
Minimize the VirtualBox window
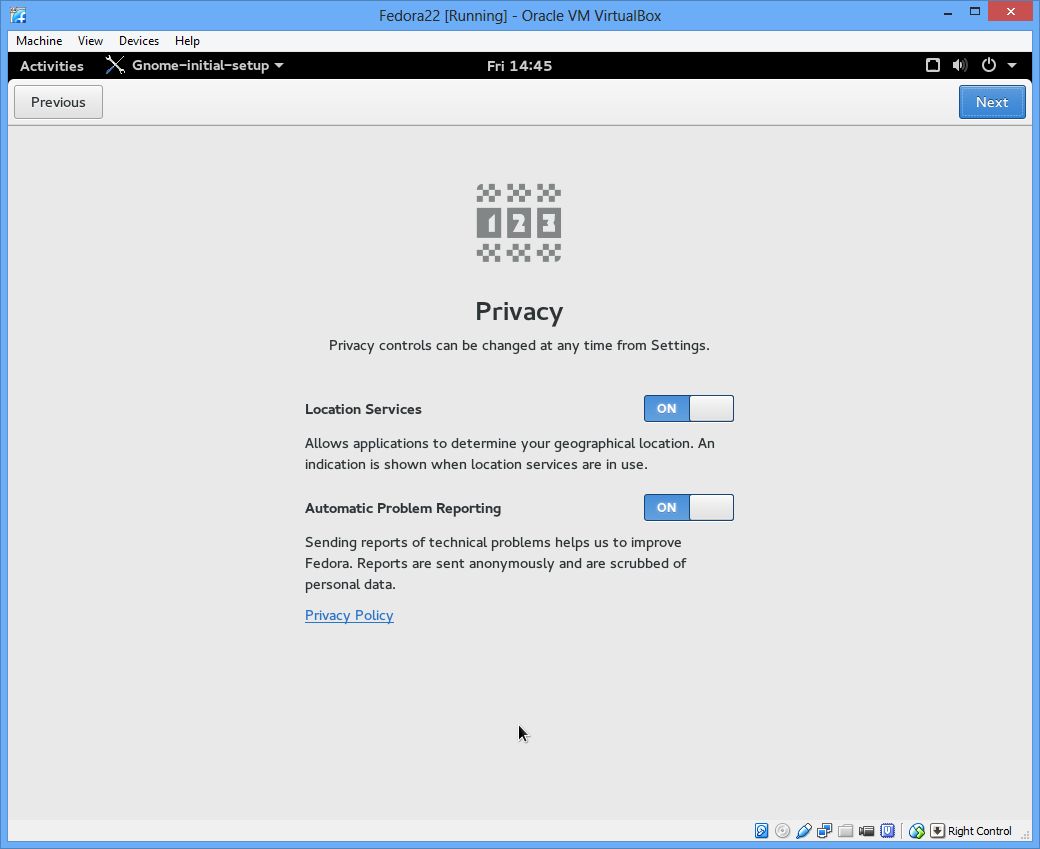tap(948, 13)
